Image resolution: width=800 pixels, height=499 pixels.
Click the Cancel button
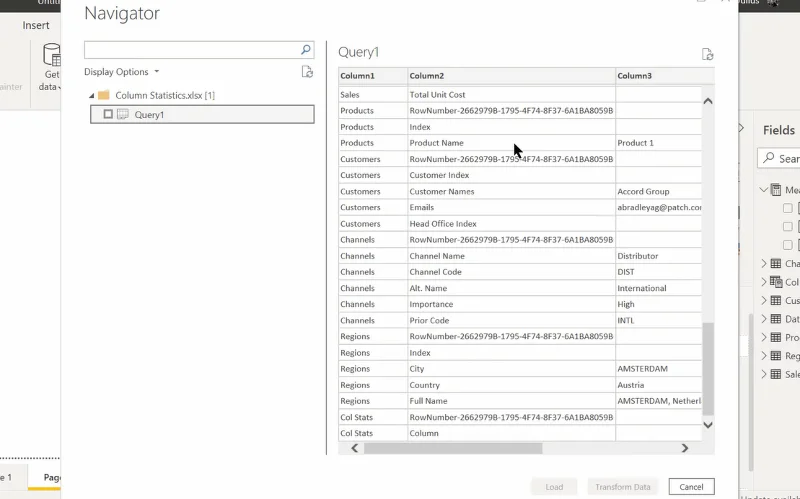coord(691,487)
